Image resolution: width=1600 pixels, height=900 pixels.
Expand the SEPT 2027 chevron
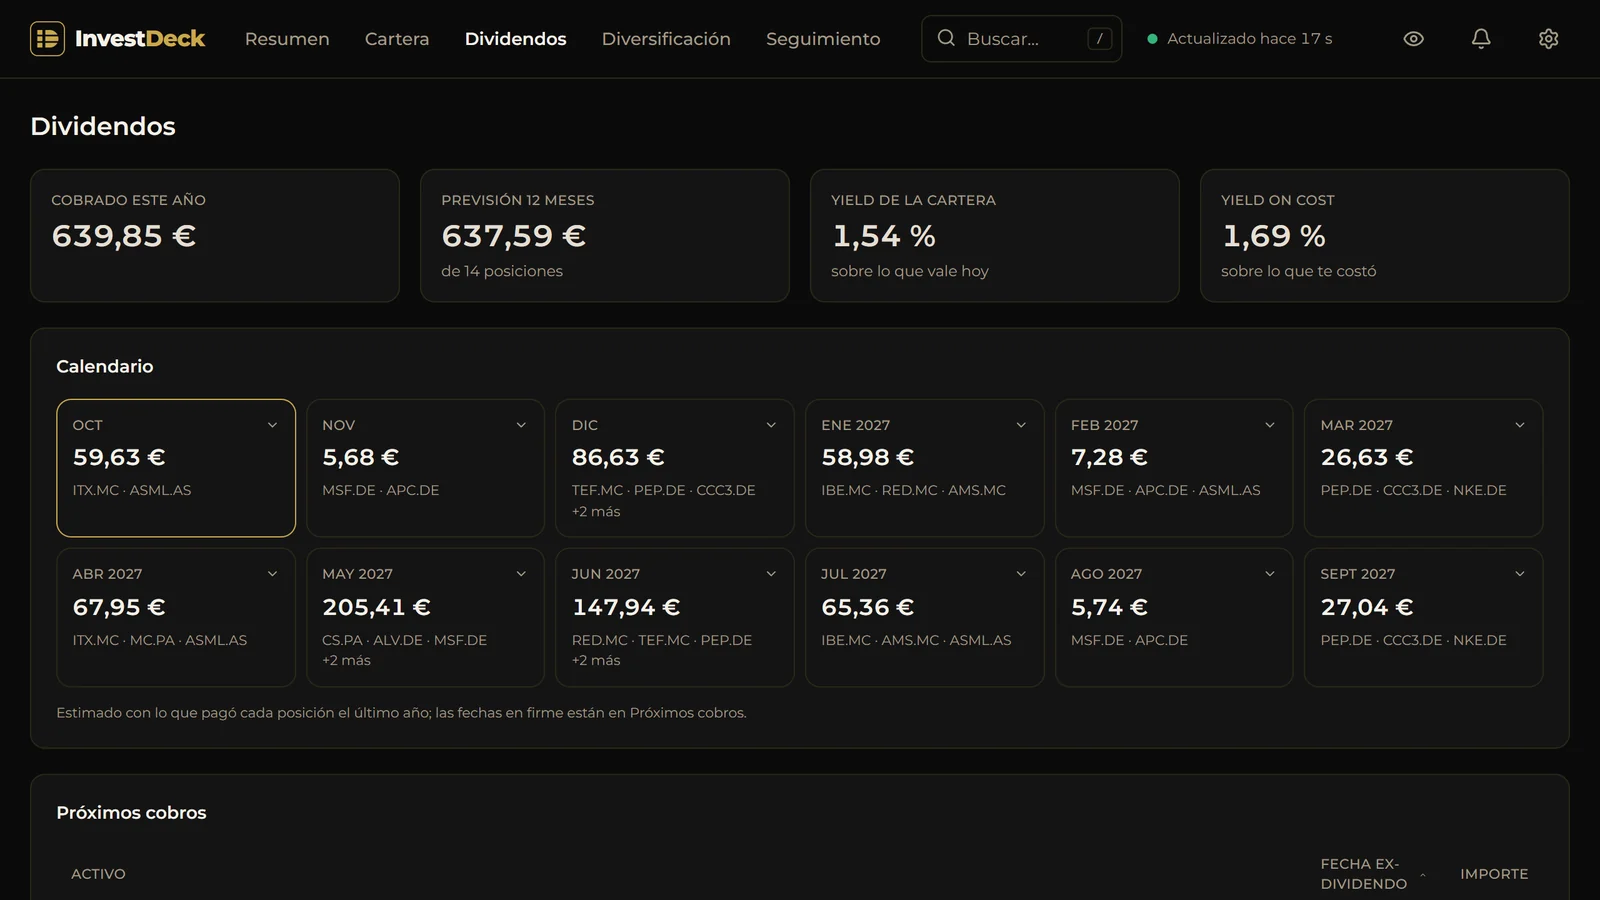(1520, 574)
